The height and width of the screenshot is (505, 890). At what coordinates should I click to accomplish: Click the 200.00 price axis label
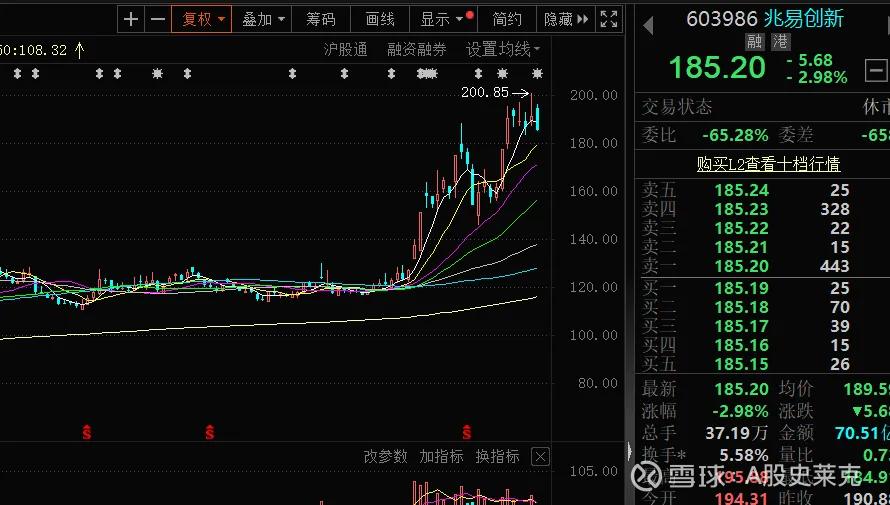coord(594,95)
